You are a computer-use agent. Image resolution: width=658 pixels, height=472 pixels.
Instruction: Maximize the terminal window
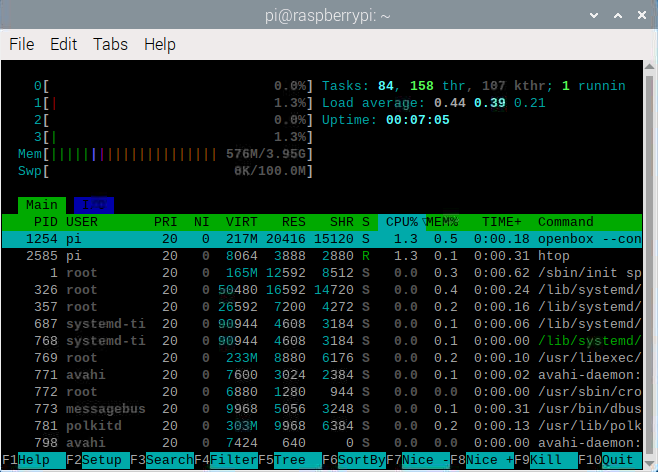619,15
